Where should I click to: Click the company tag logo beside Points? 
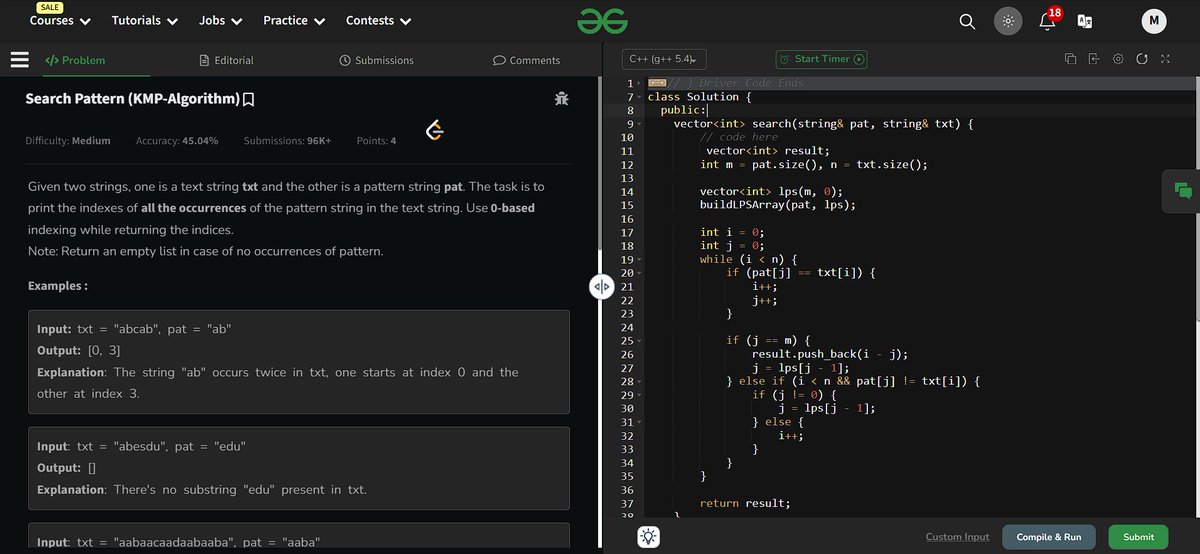[435, 131]
